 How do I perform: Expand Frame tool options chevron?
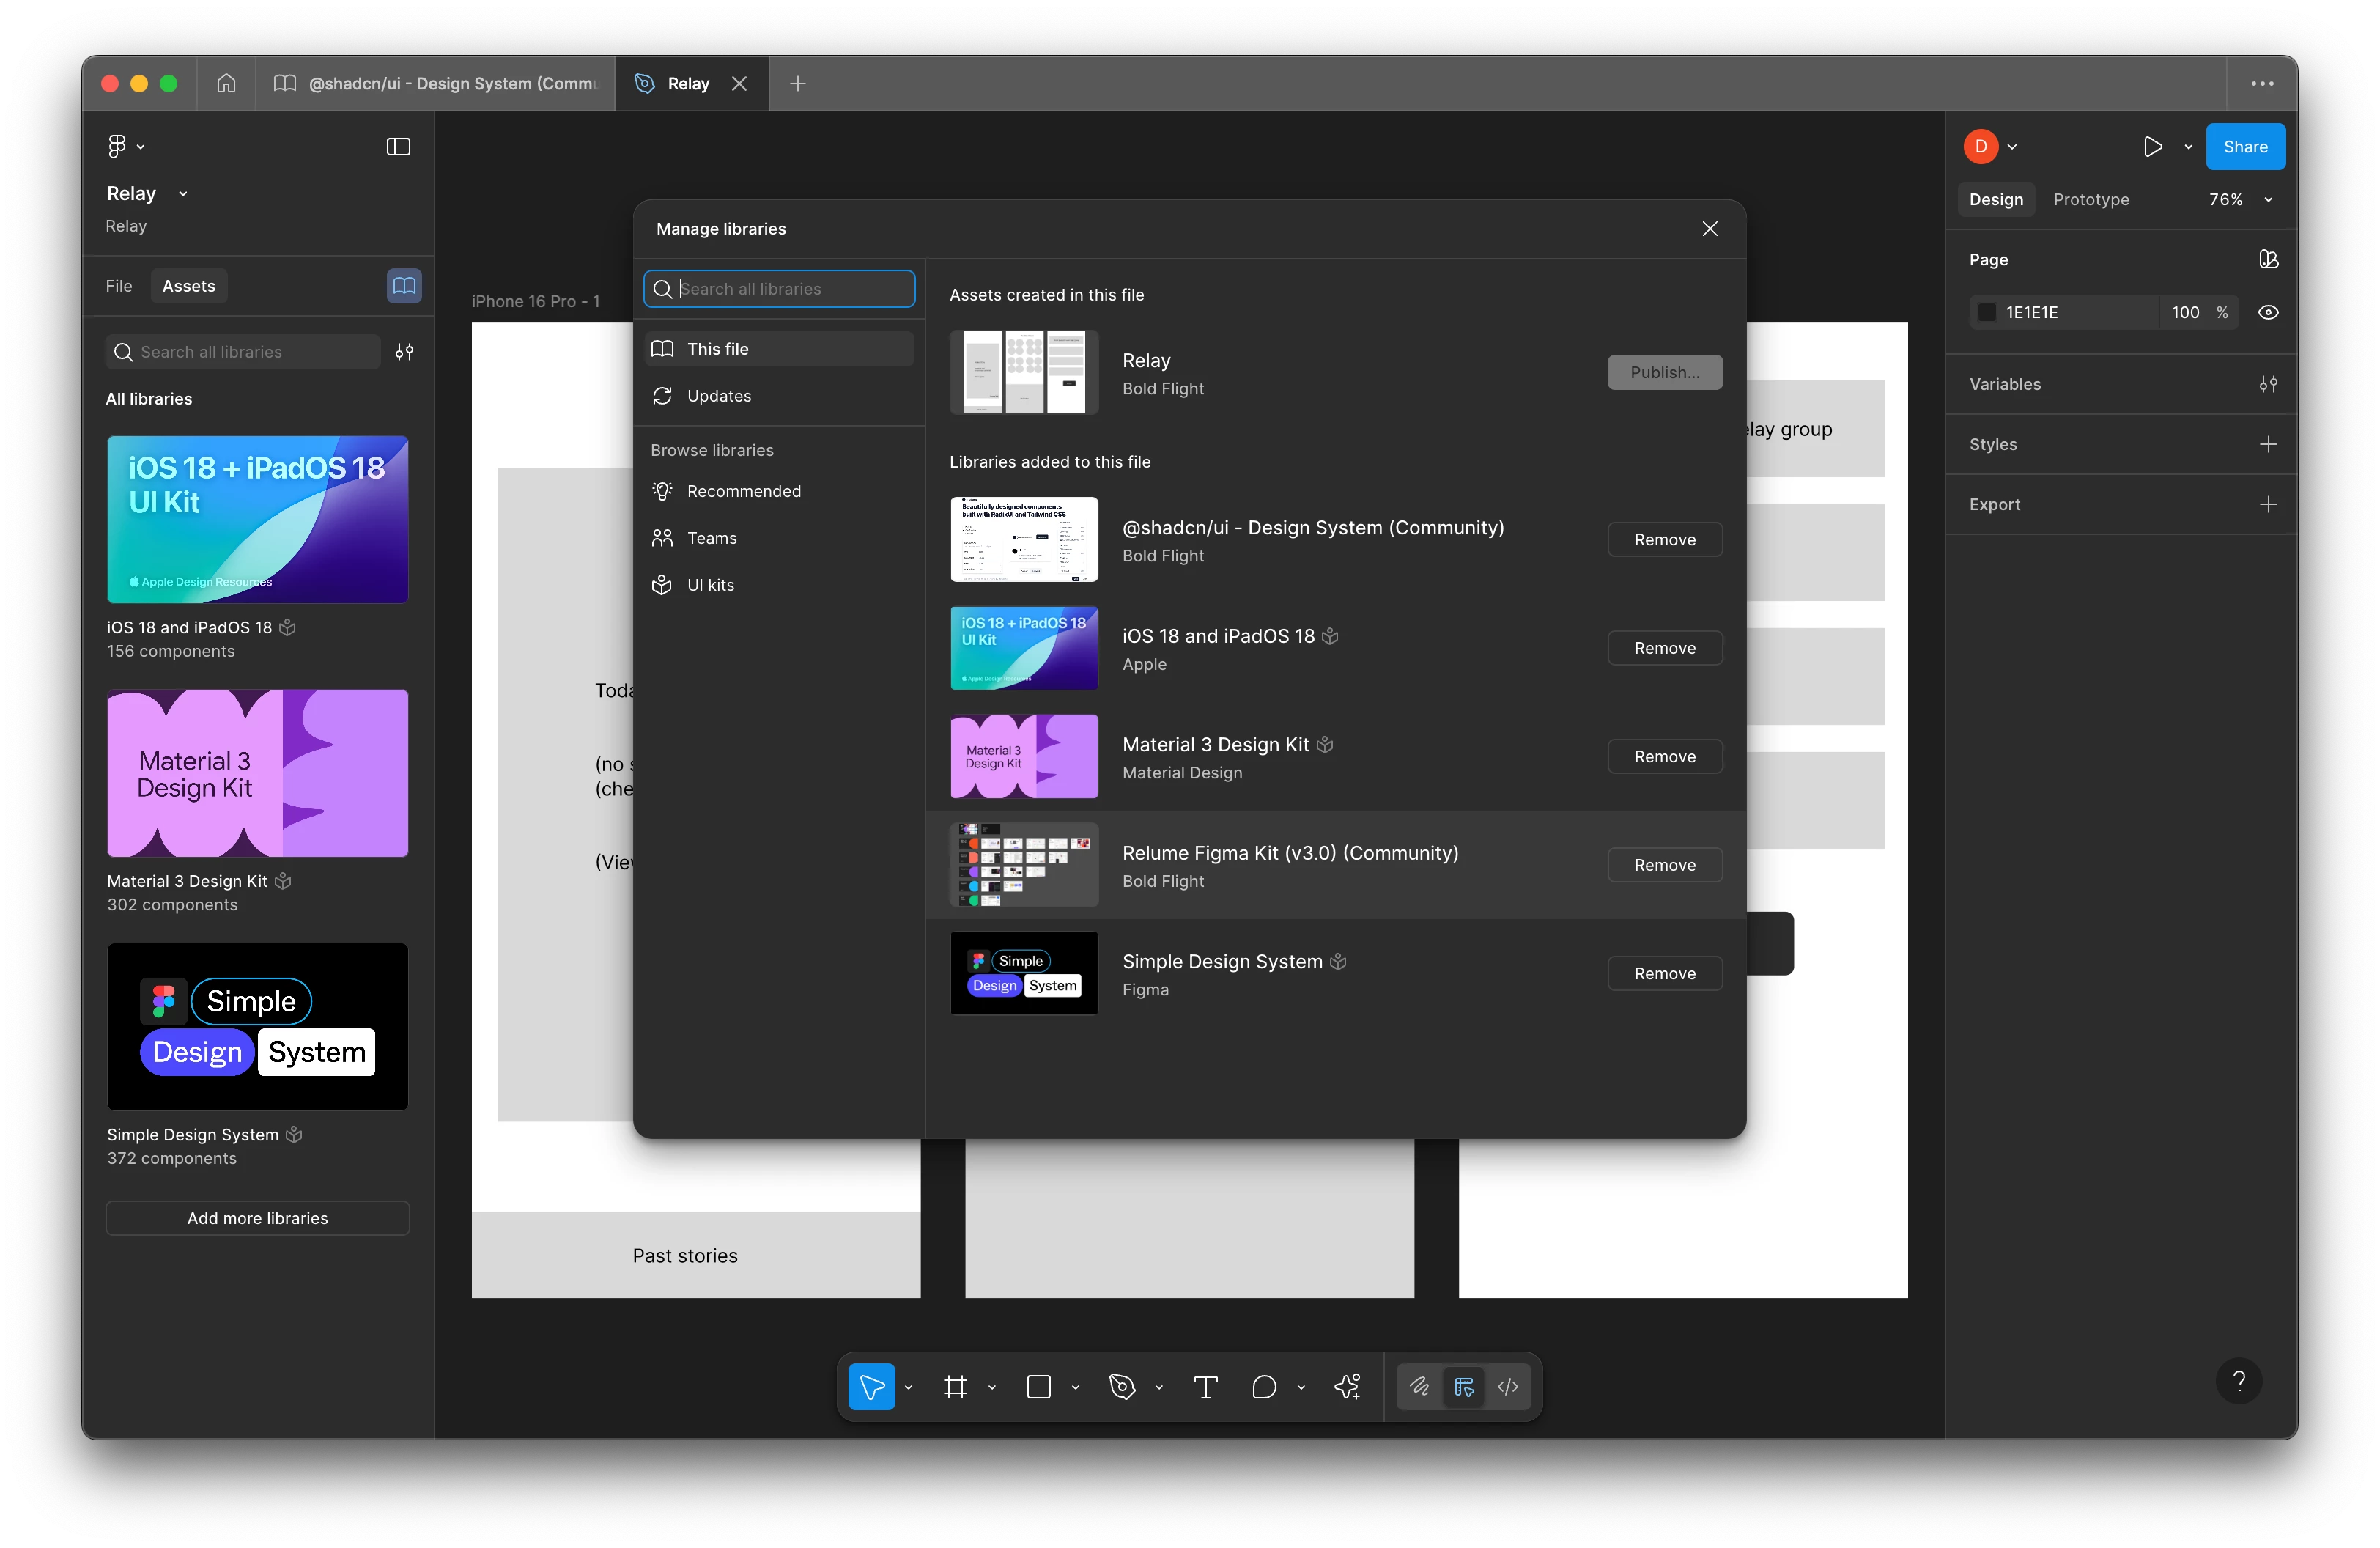[992, 1388]
